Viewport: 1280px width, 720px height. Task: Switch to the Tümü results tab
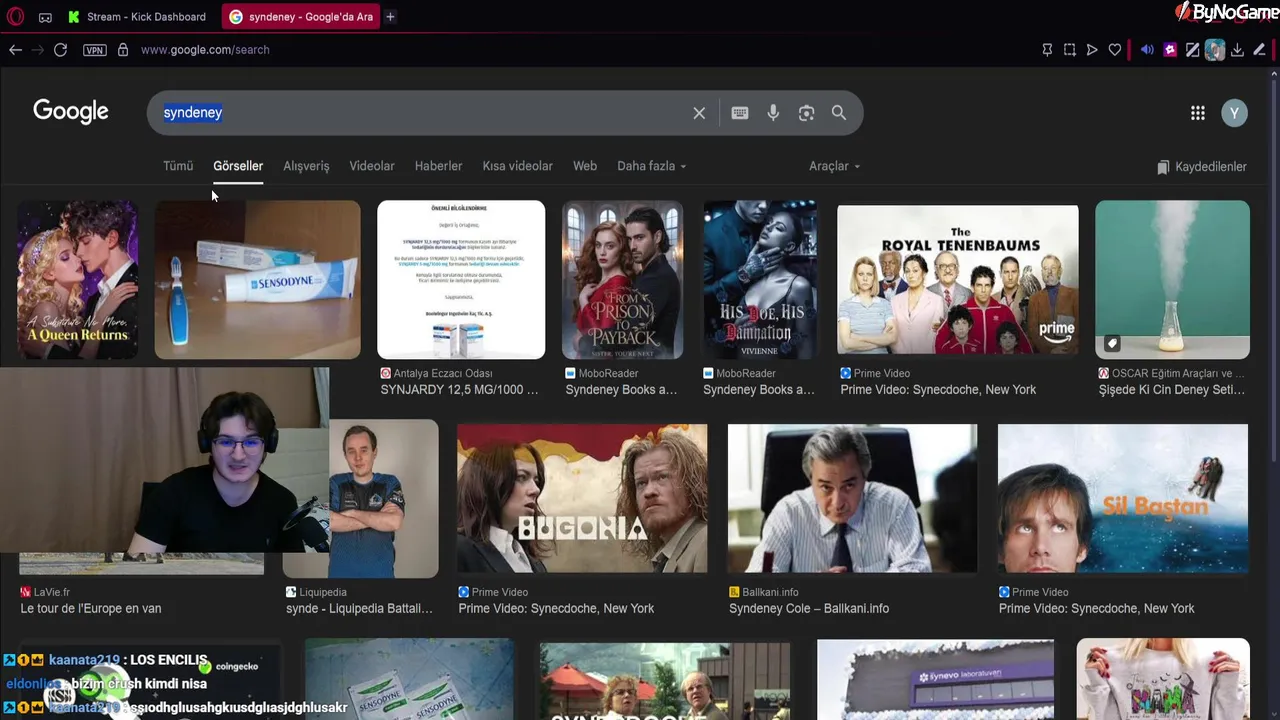(x=178, y=166)
